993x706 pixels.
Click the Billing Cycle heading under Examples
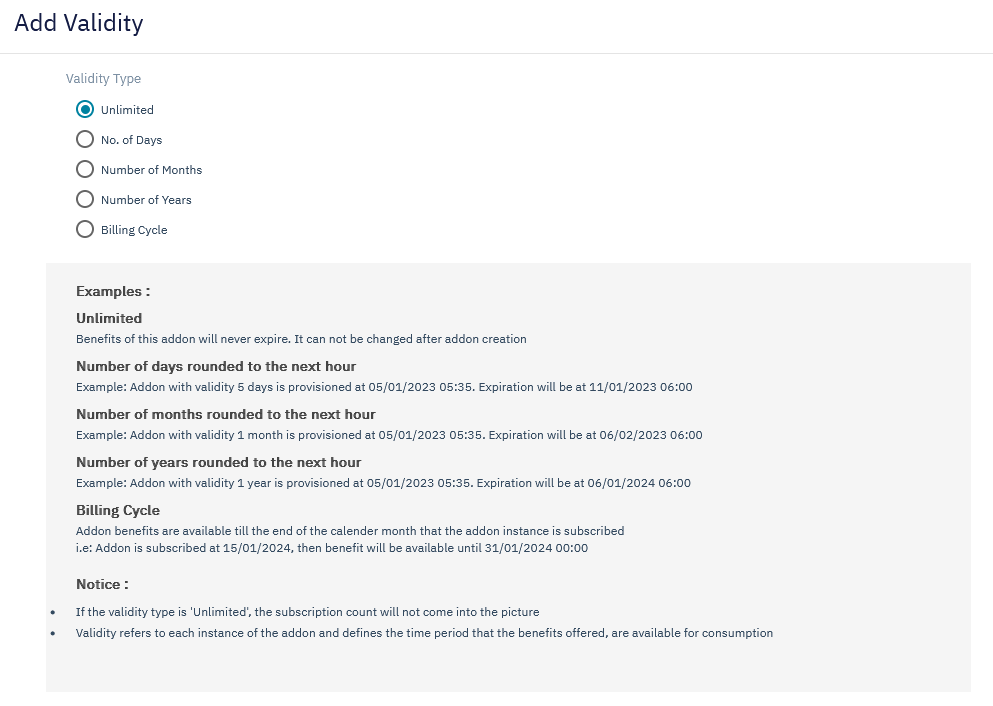click(118, 510)
